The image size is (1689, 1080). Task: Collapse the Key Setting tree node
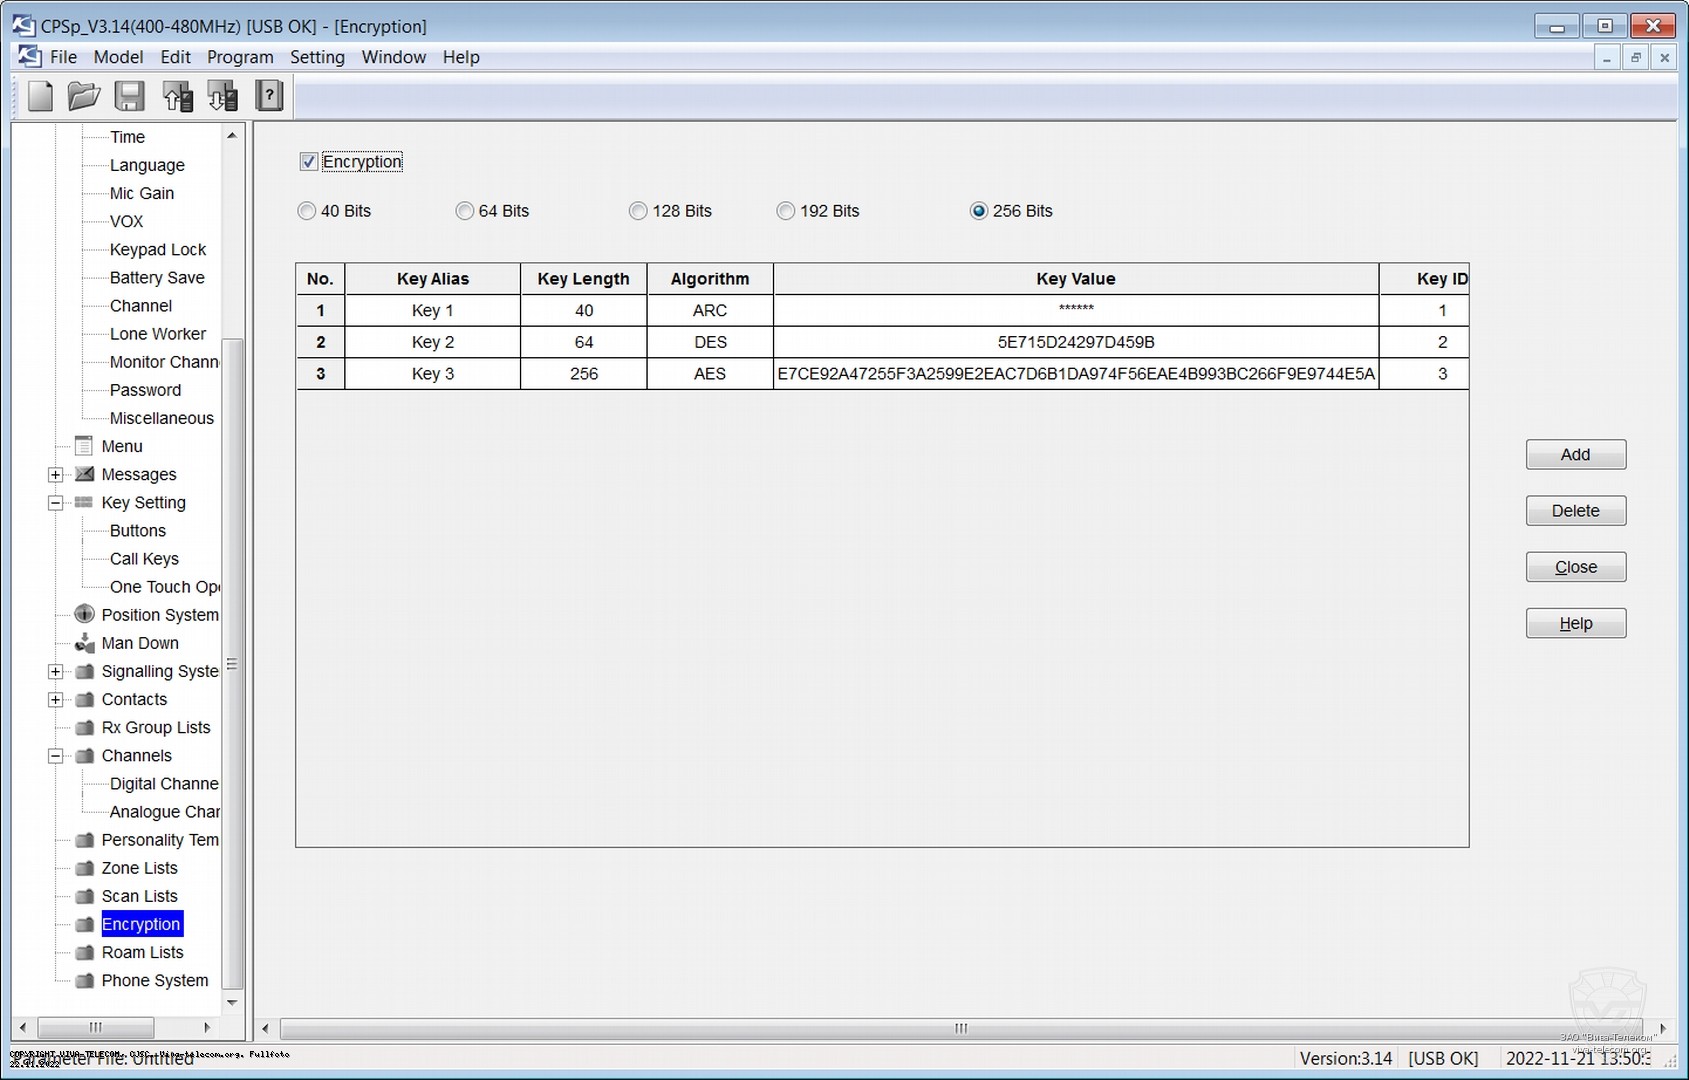tap(56, 503)
